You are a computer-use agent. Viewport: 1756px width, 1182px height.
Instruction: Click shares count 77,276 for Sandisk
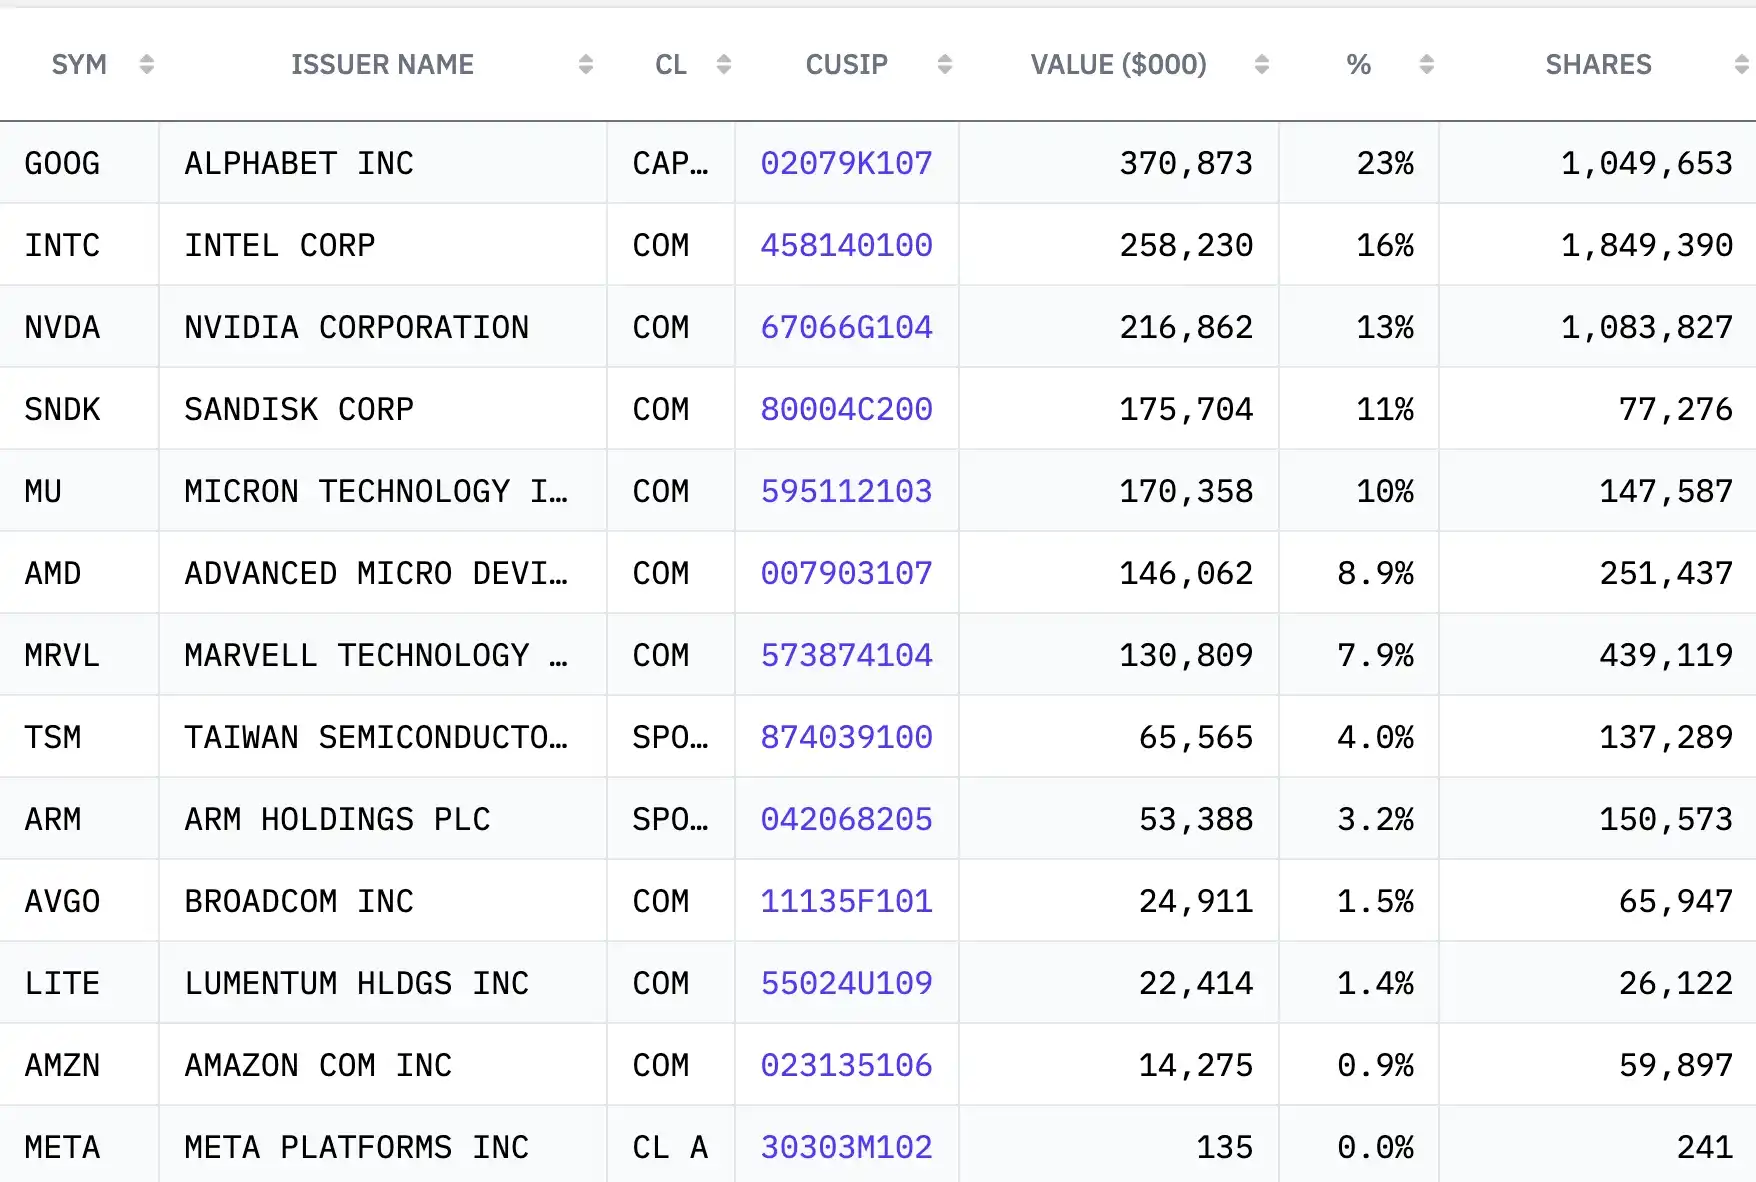pos(1676,409)
